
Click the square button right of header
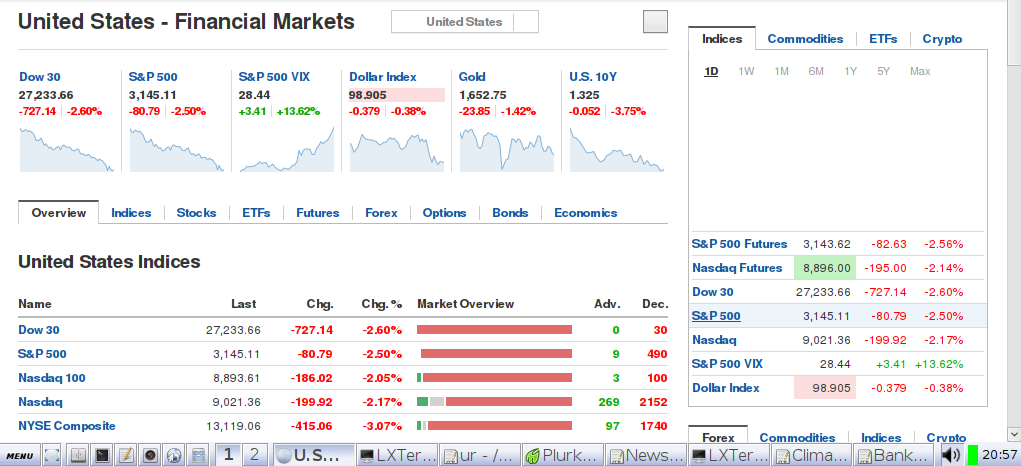(655, 21)
